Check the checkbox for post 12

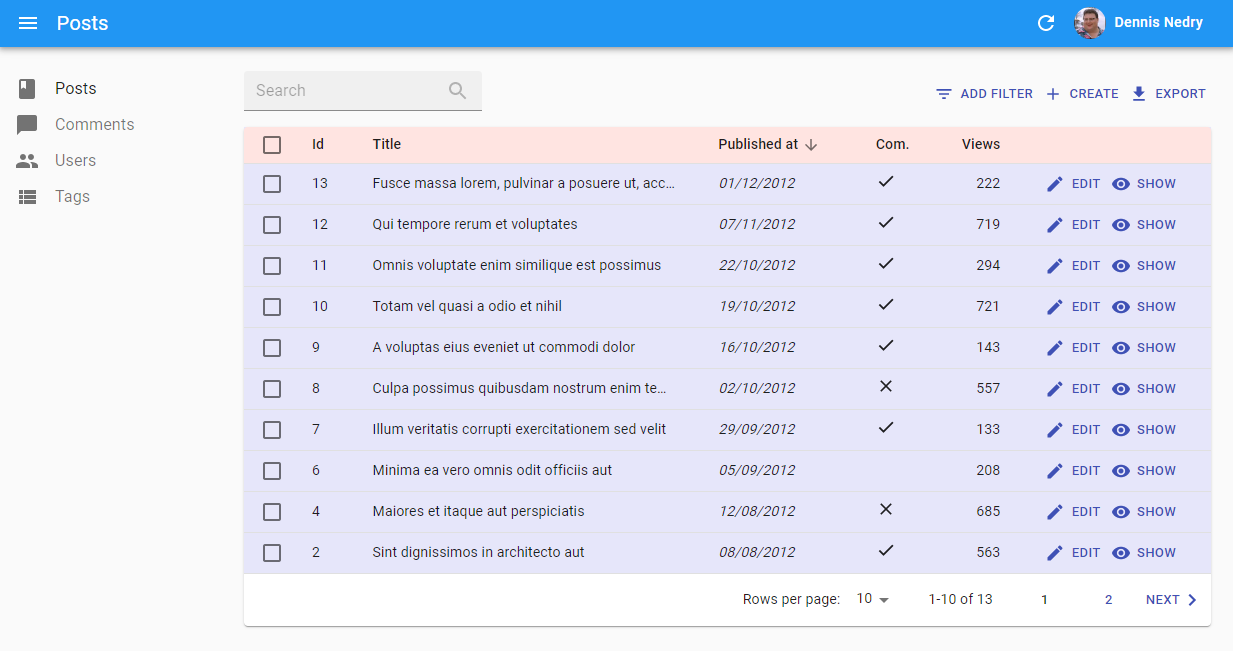[x=272, y=225]
